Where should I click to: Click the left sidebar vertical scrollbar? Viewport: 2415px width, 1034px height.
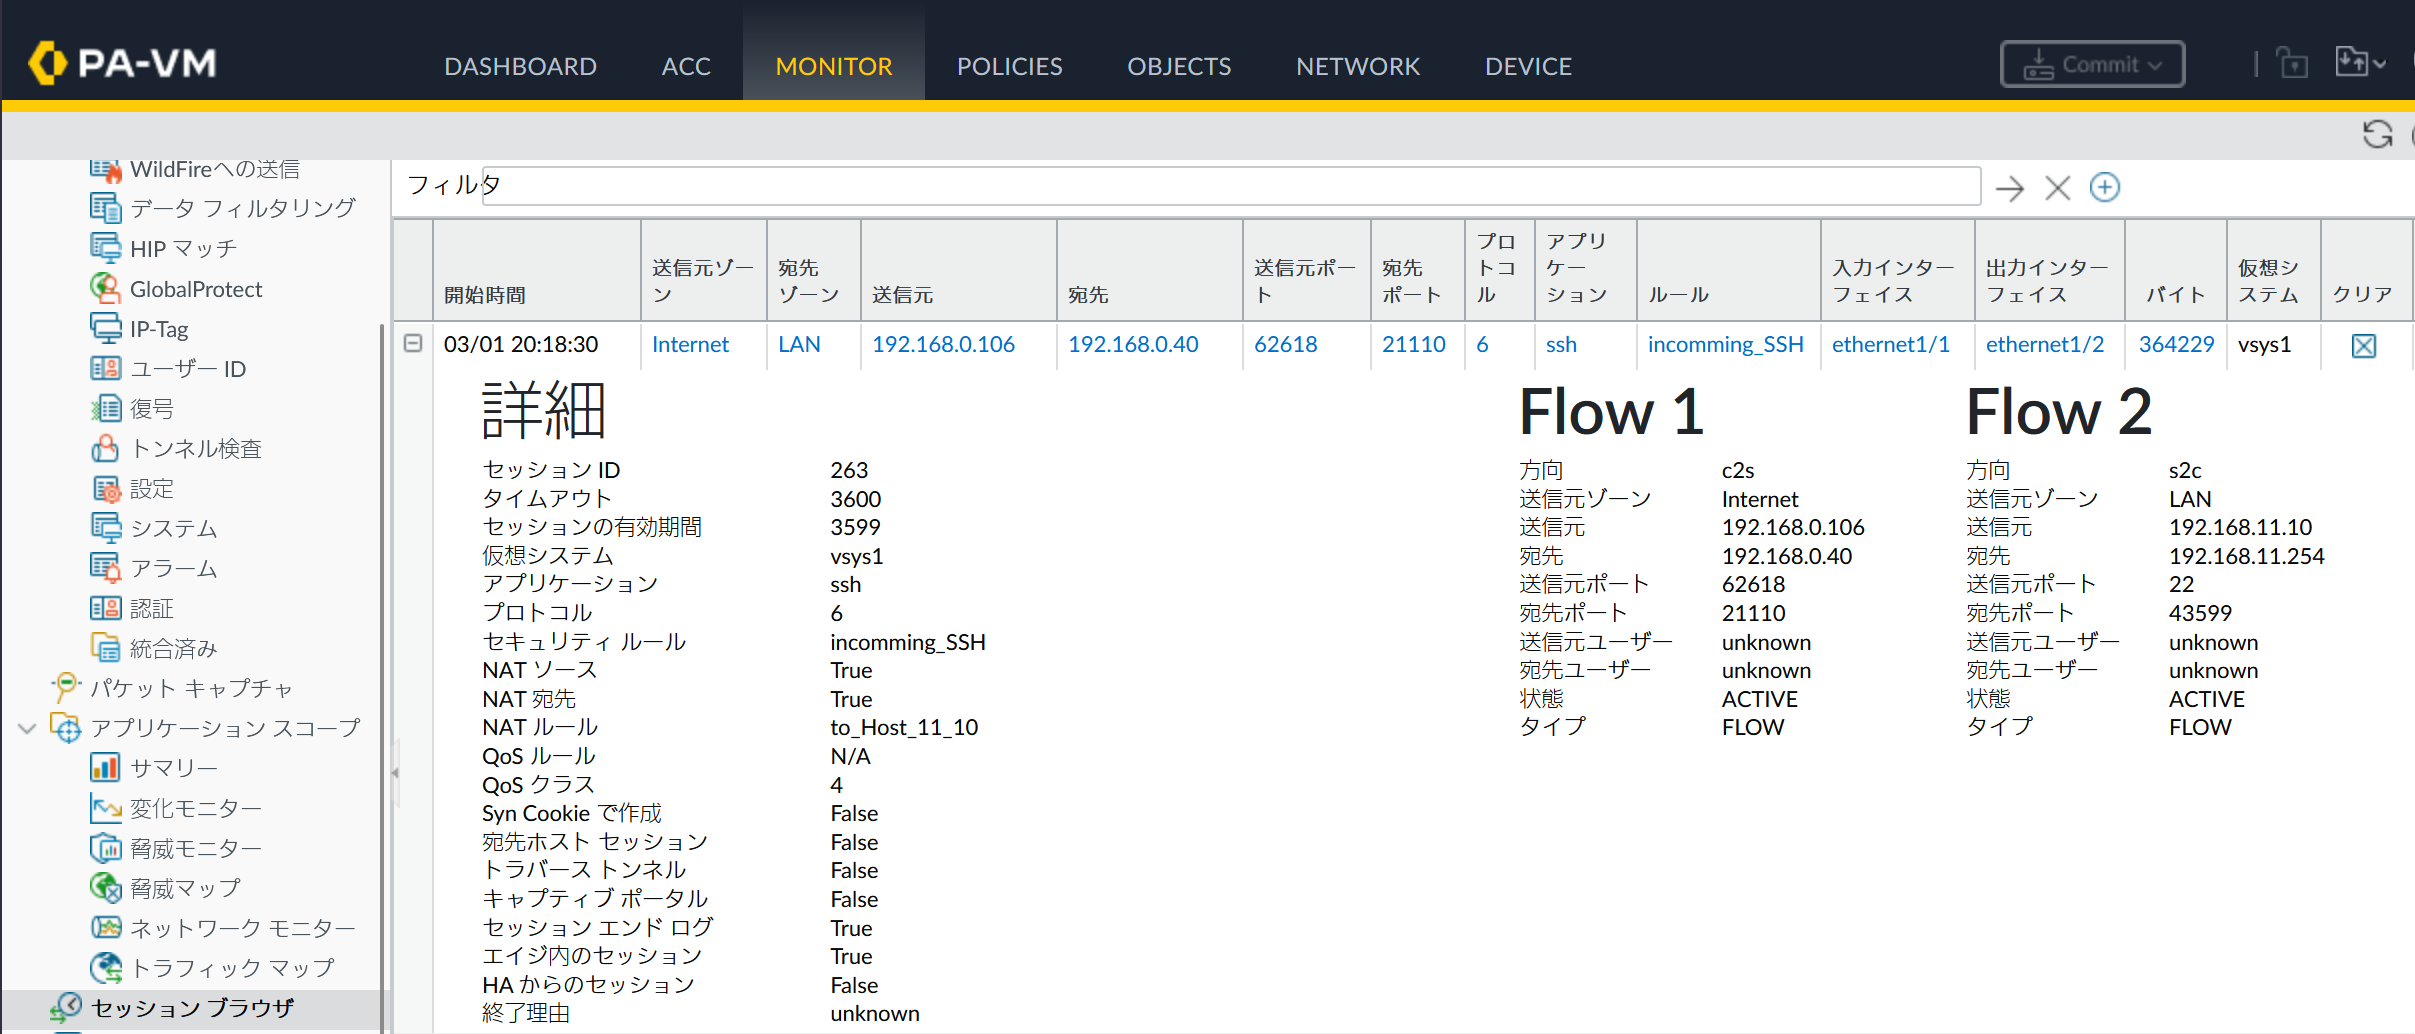click(x=381, y=677)
